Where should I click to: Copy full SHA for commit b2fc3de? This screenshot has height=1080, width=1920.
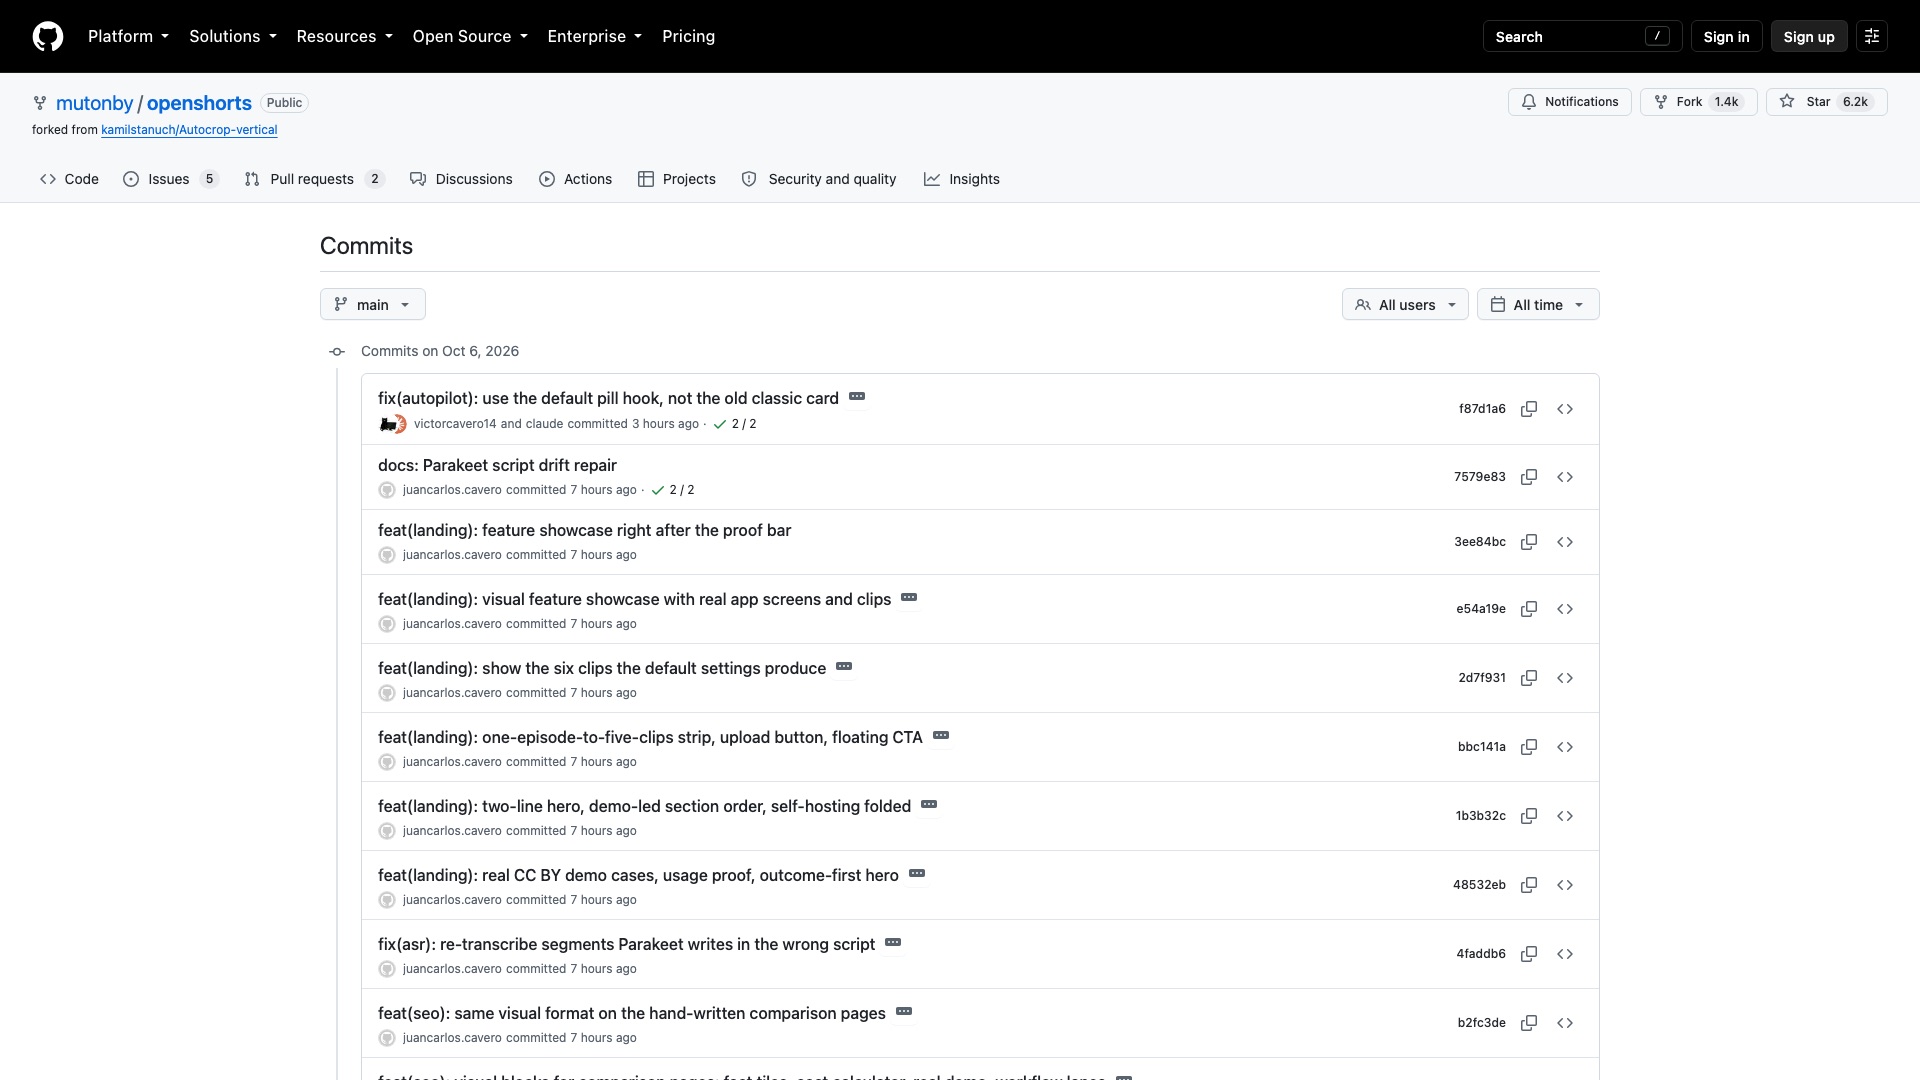[1529, 1023]
